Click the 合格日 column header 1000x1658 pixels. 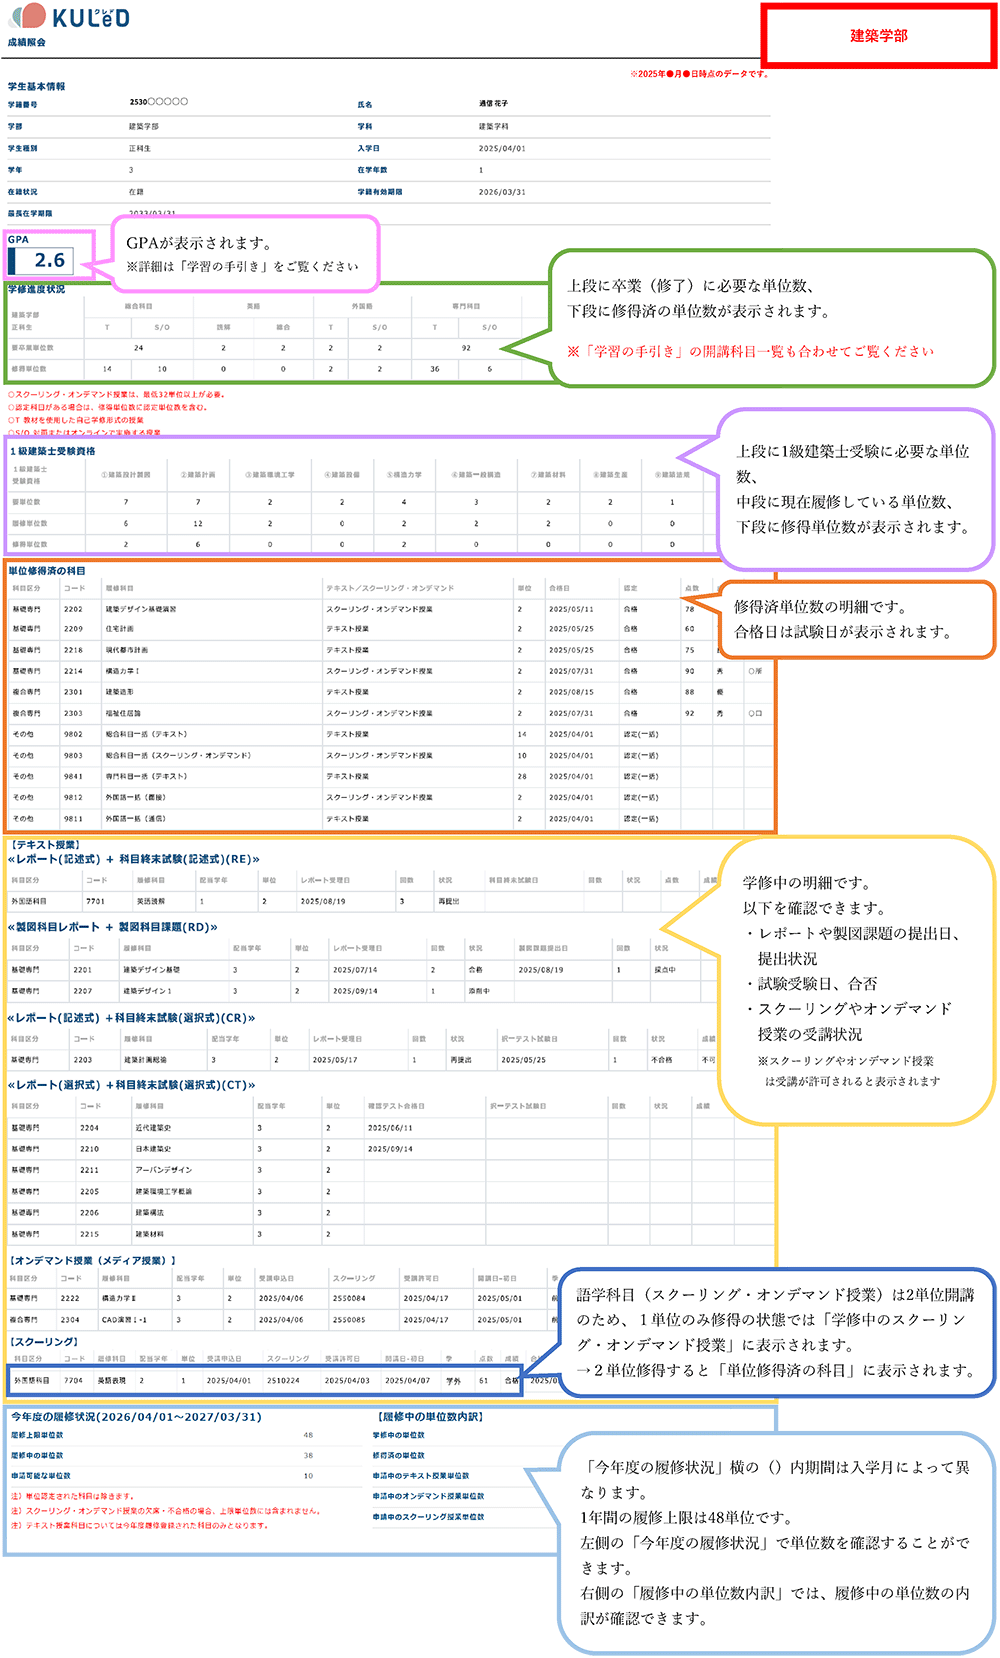click(558, 588)
